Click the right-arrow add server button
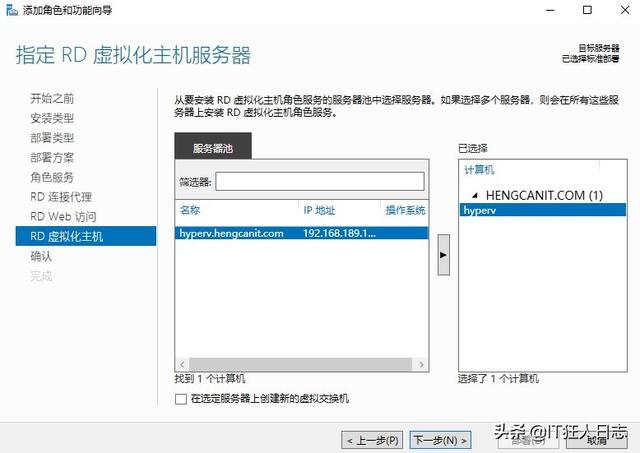Viewport: 640px width, 453px height. [443, 256]
